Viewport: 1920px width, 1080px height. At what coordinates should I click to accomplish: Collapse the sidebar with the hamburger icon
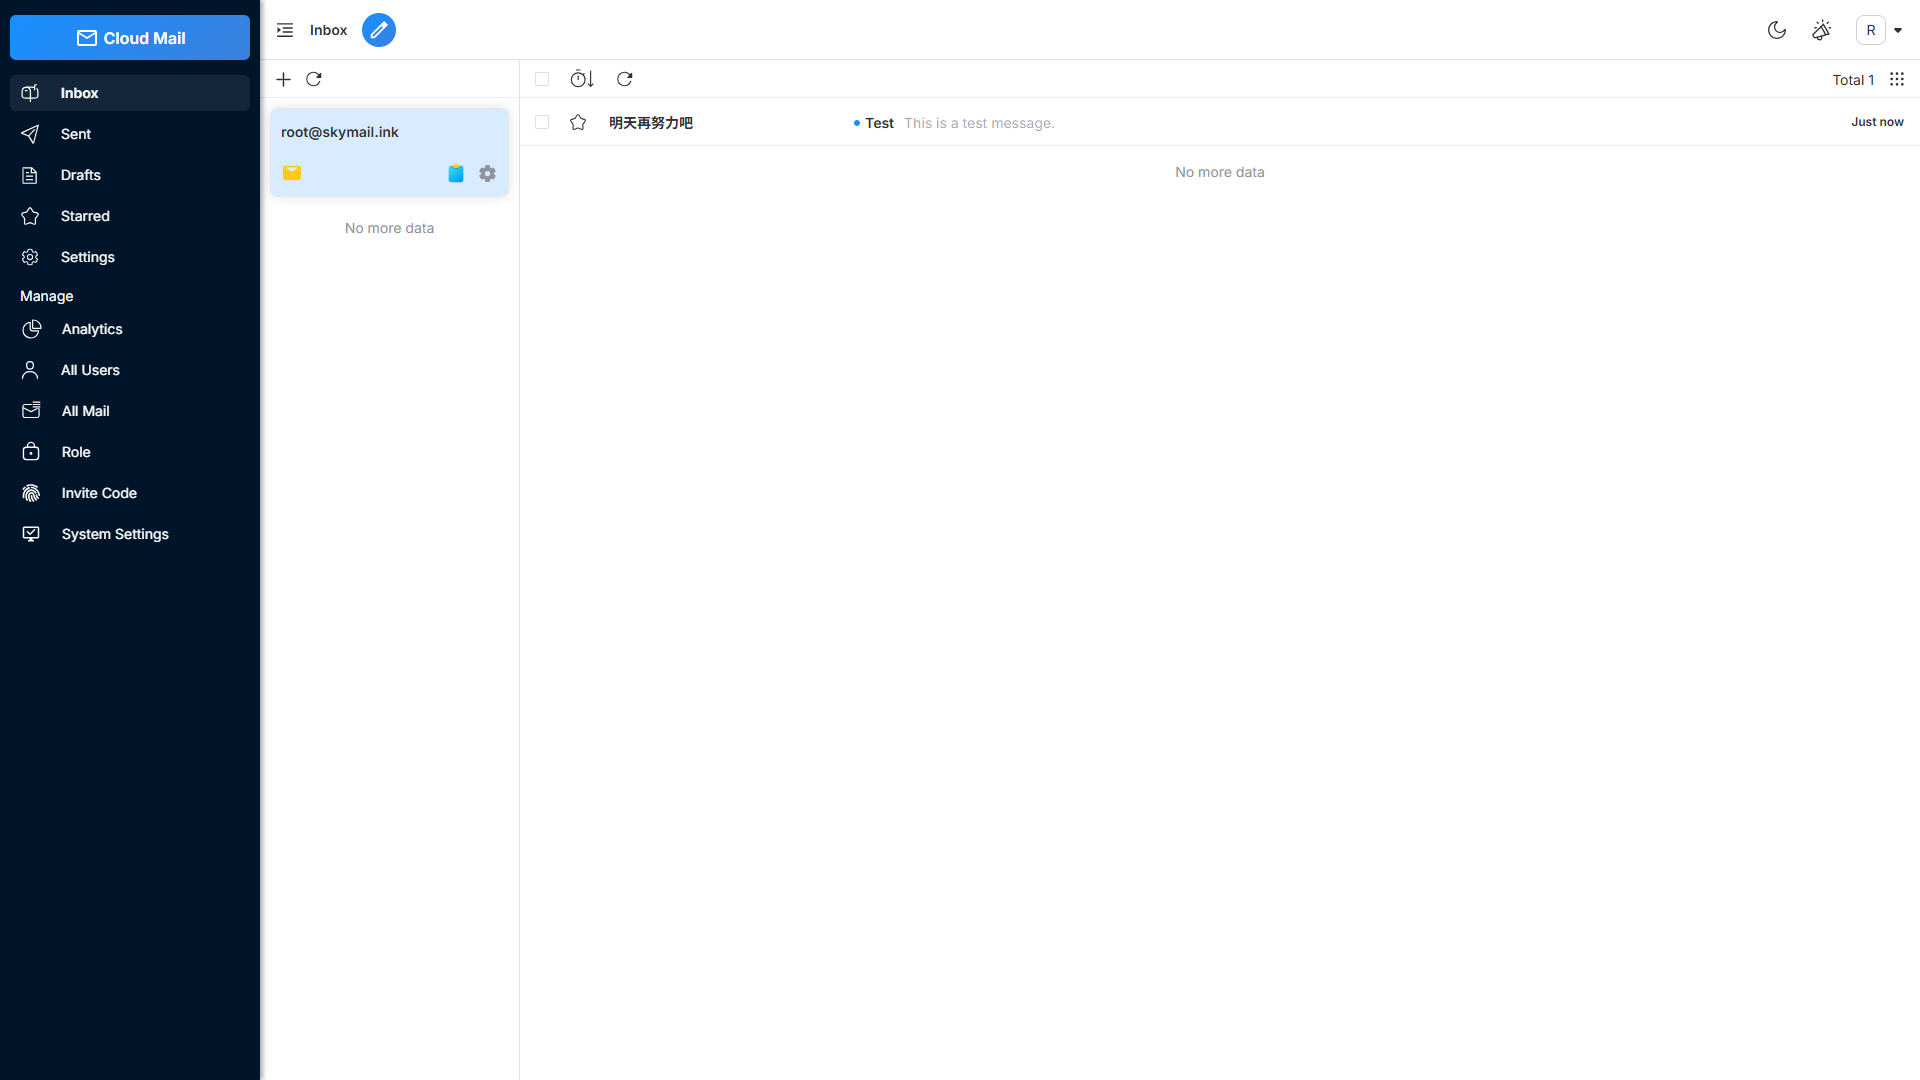[x=284, y=30]
